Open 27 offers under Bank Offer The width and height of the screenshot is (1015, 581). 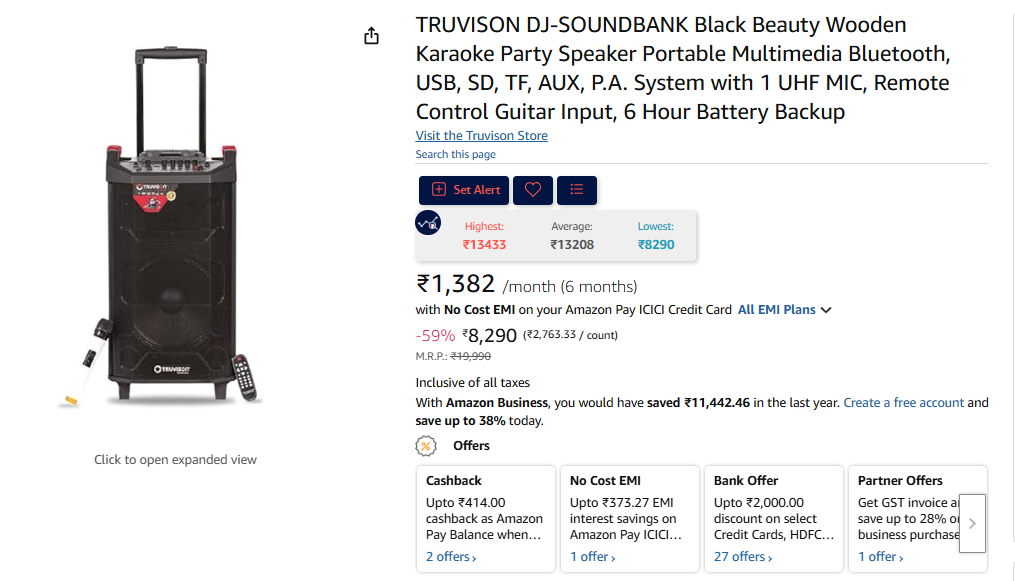click(744, 557)
